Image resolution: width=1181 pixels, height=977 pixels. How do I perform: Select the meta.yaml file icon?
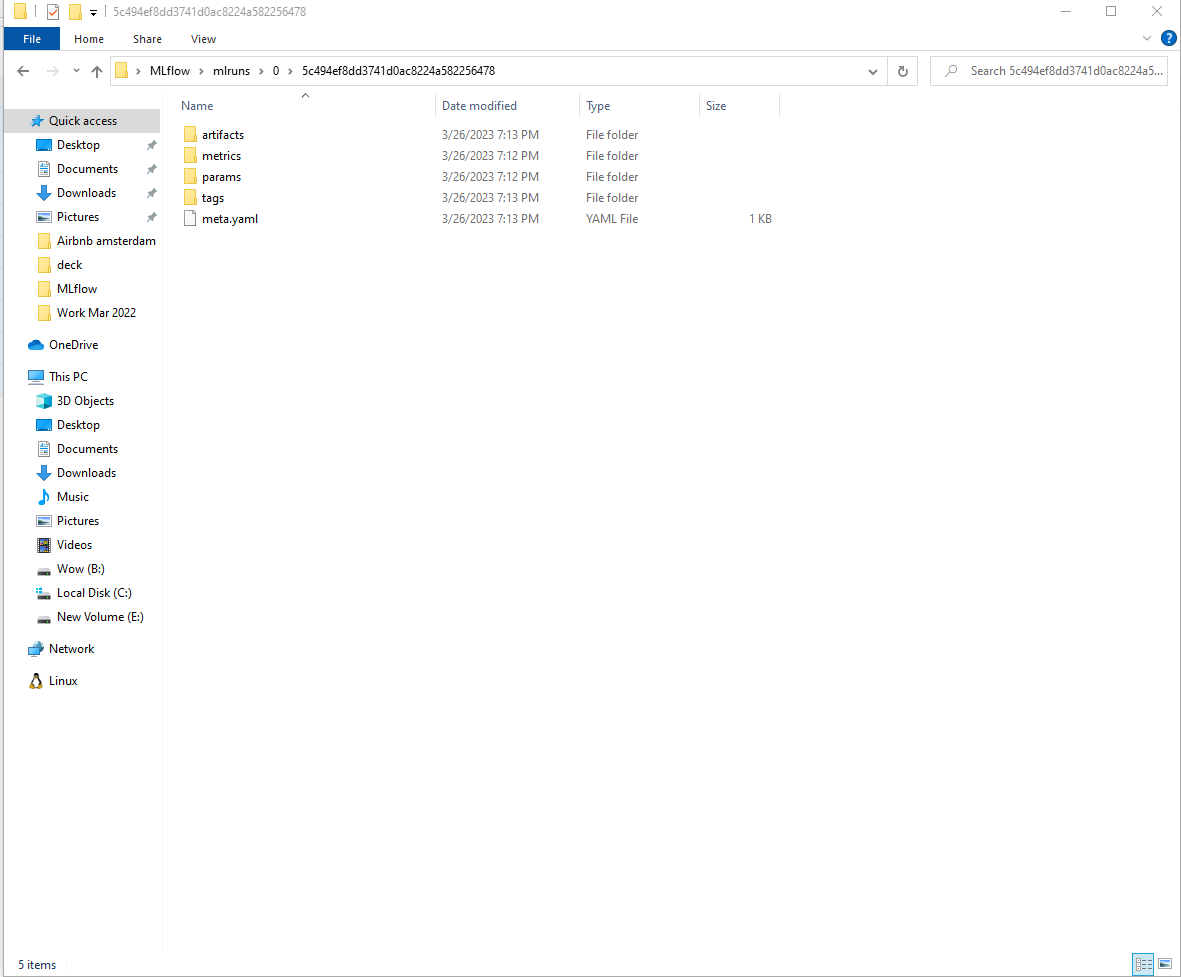pos(190,219)
